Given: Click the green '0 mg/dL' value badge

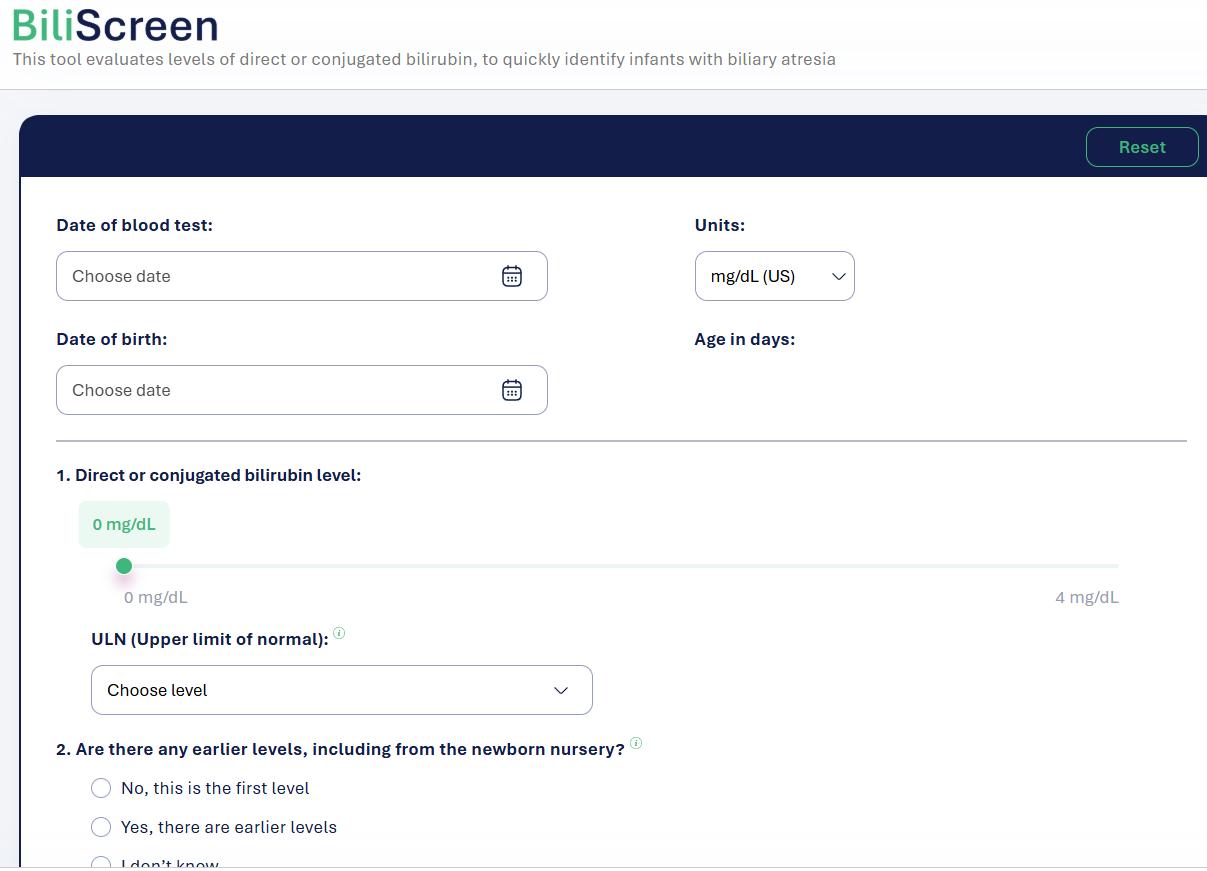Looking at the screenshot, I should click(x=124, y=525).
